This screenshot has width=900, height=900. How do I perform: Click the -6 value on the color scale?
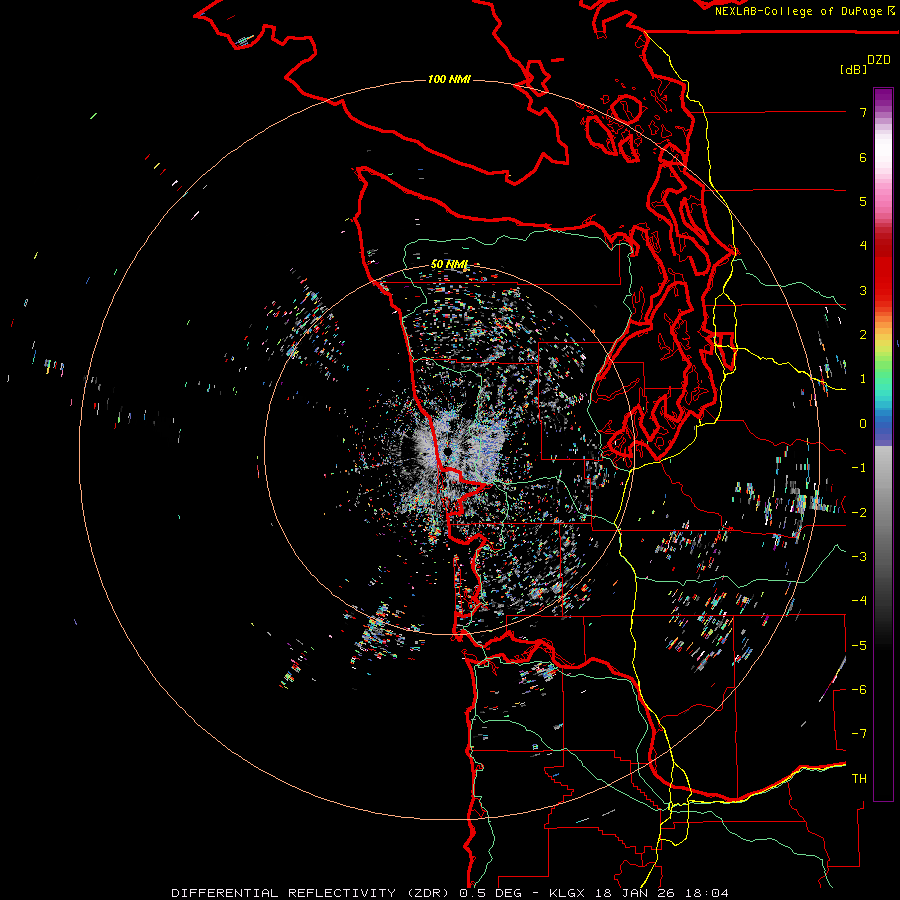pyautogui.click(x=859, y=690)
